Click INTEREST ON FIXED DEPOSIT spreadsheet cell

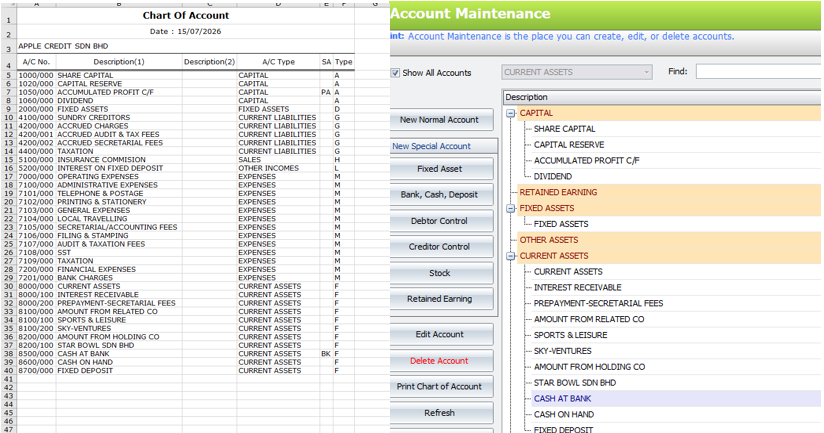pyautogui.click(x=119, y=168)
